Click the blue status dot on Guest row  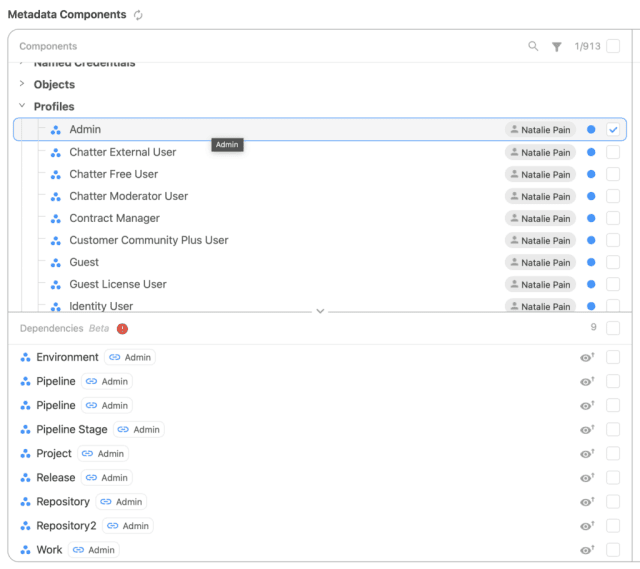591,262
